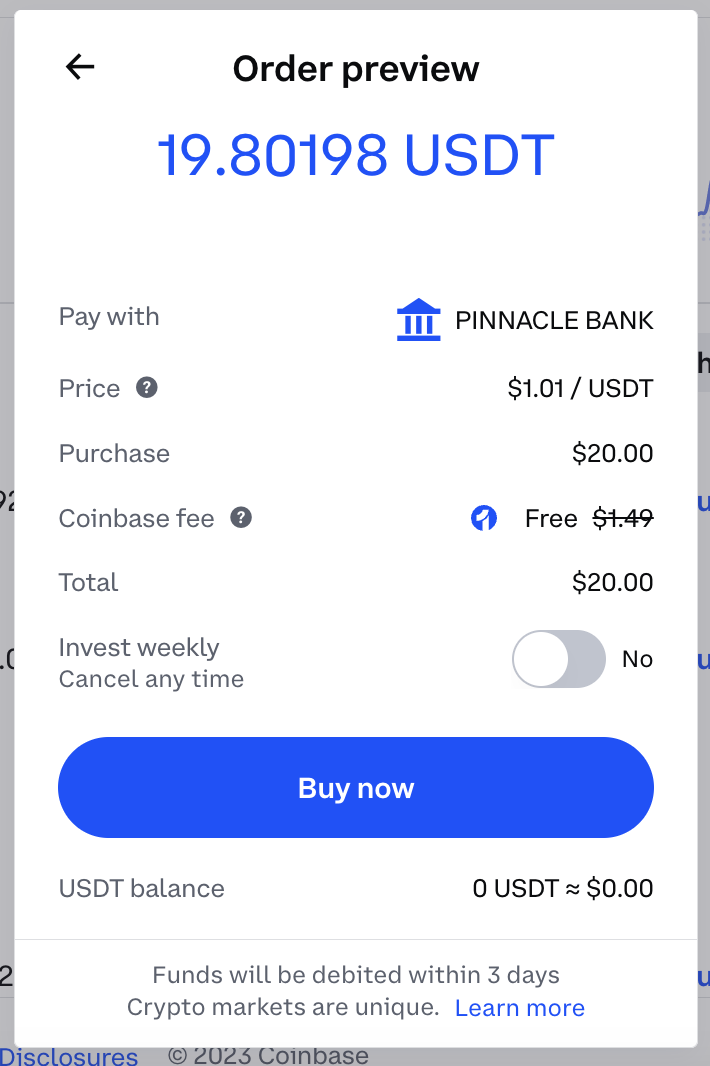This screenshot has height=1066, width=710.
Task: Click the struck-through $1.49 fee amount
Action: pos(623,518)
